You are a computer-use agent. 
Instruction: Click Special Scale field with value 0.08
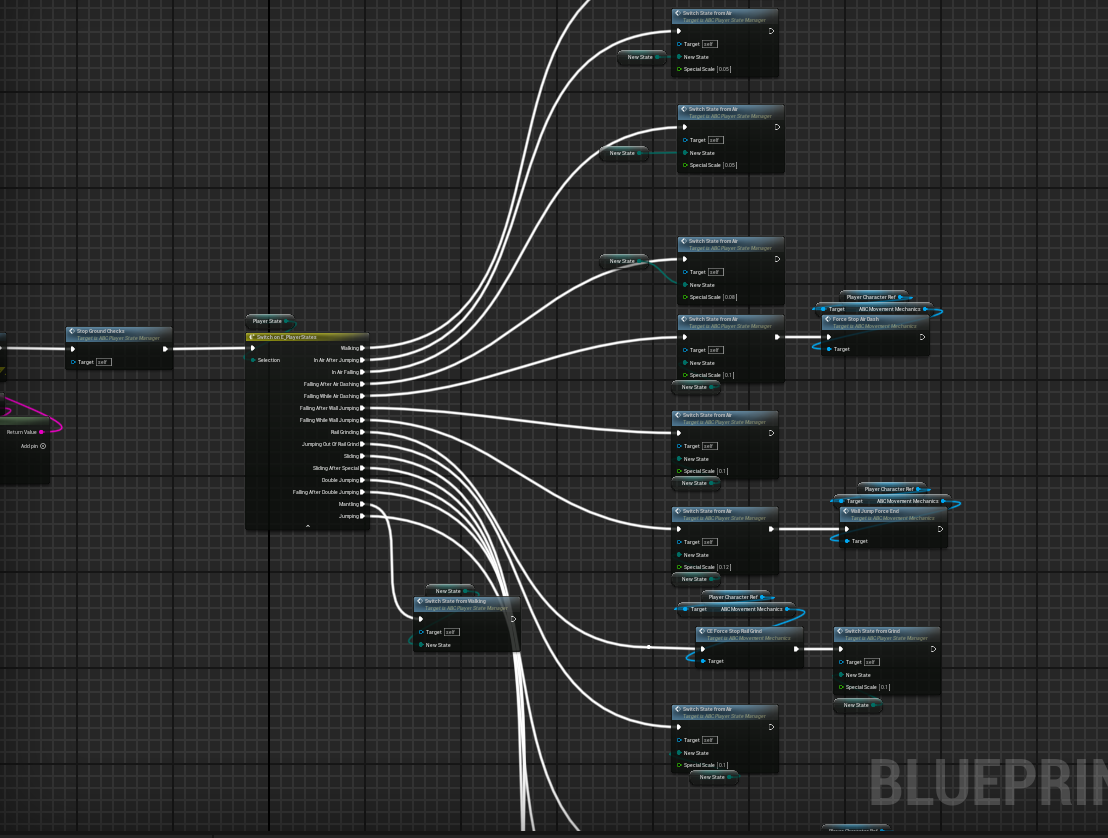(x=728, y=297)
